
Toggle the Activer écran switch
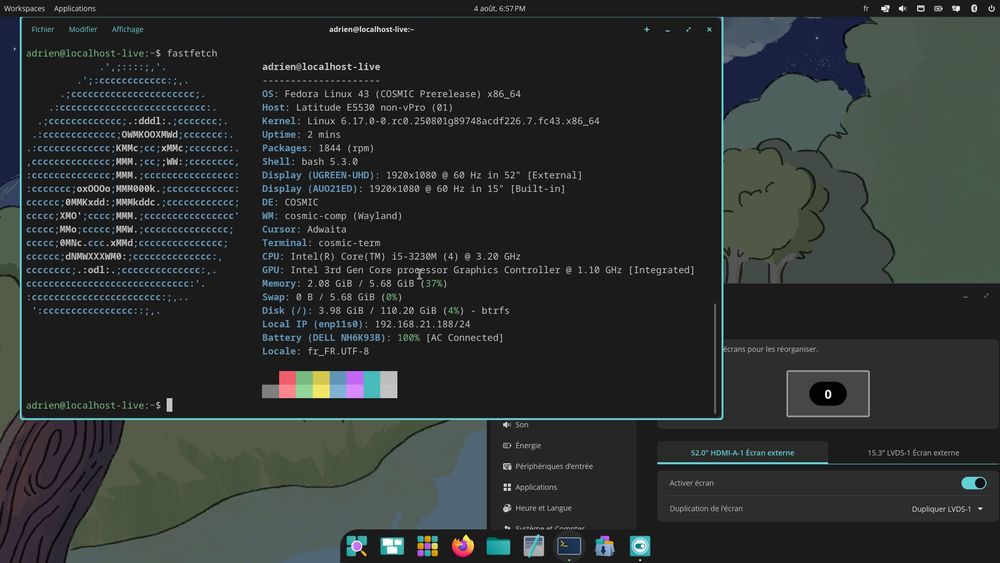(973, 483)
